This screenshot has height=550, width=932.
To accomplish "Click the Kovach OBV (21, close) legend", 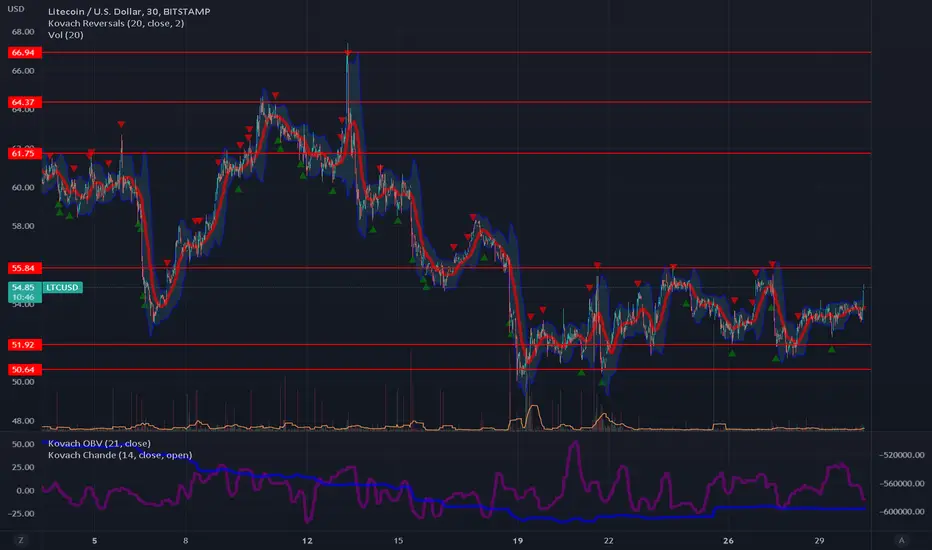I will (99, 444).
